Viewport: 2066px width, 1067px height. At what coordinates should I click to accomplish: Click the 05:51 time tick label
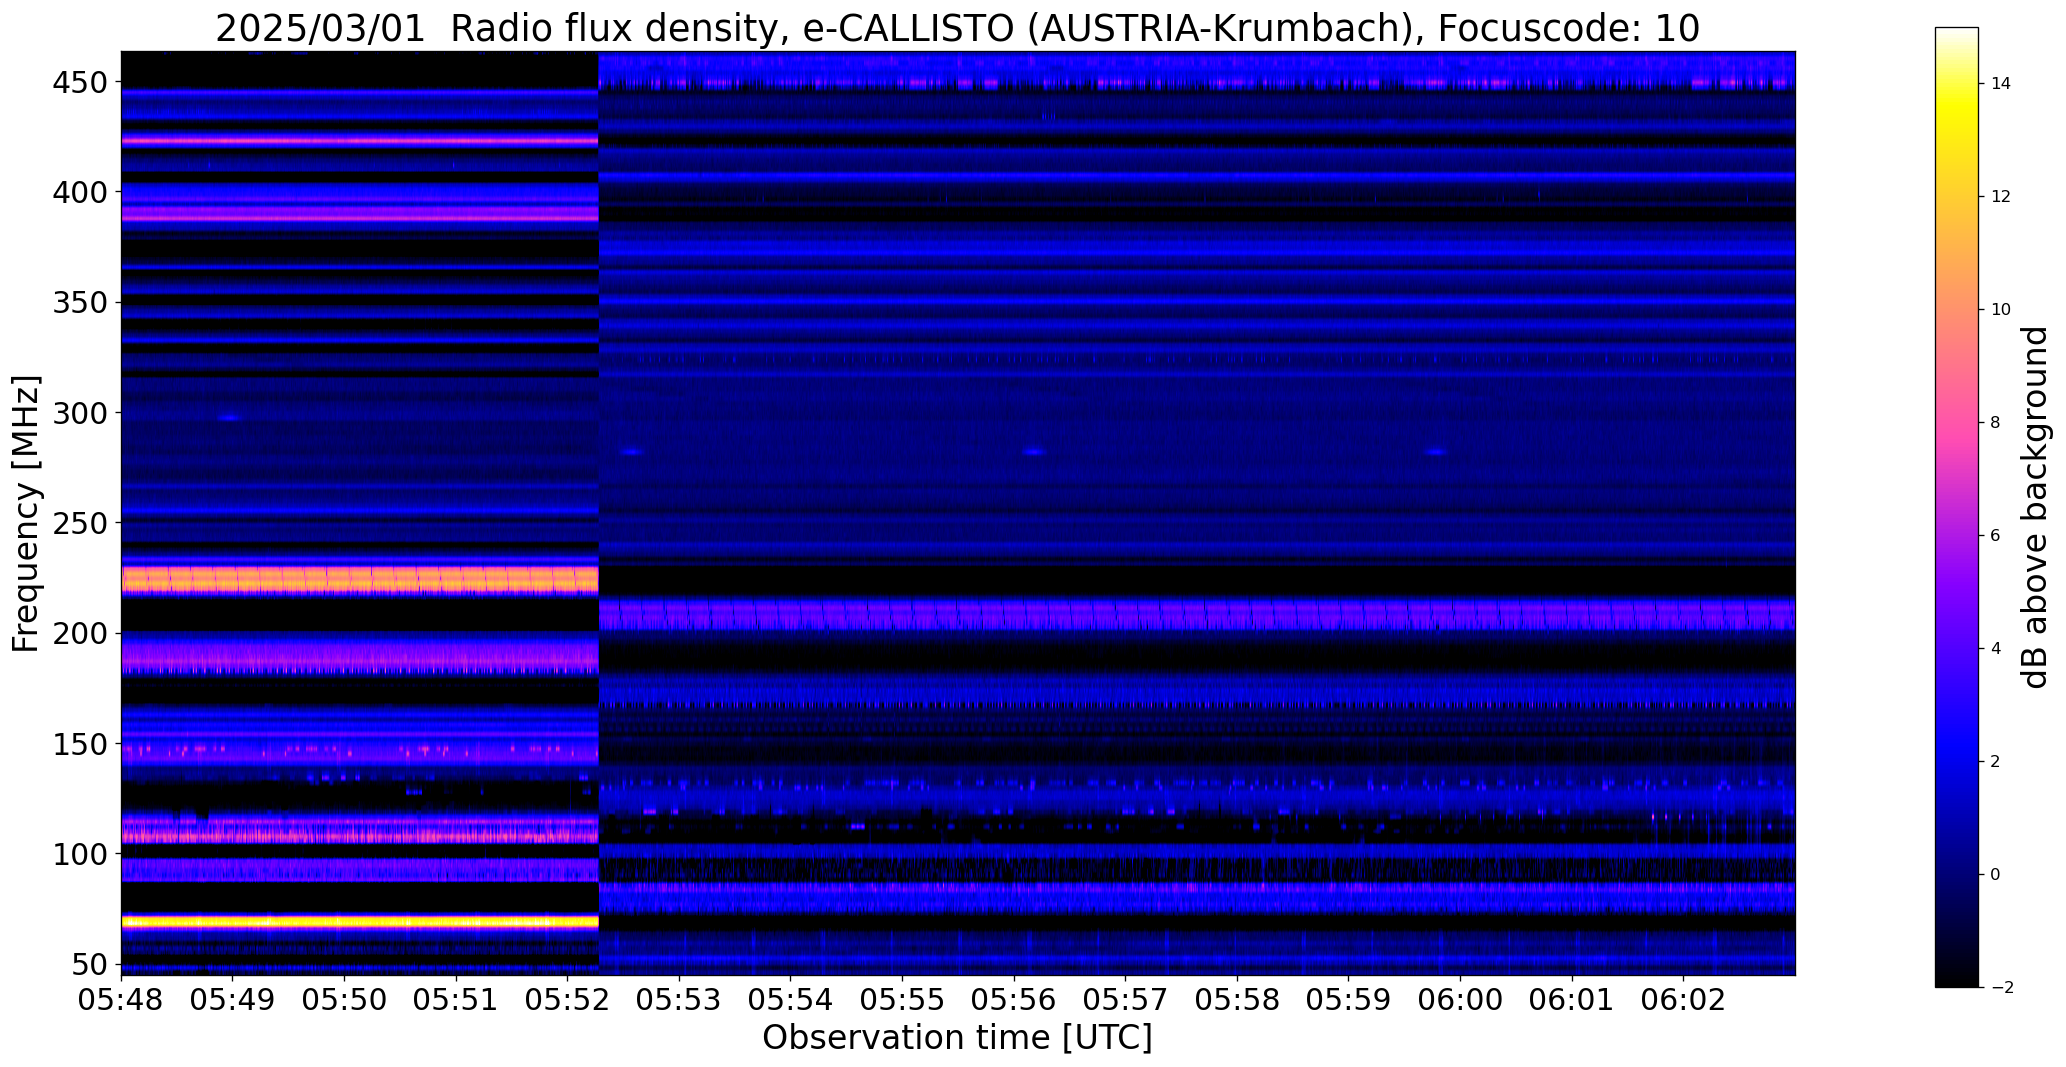pos(456,1001)
